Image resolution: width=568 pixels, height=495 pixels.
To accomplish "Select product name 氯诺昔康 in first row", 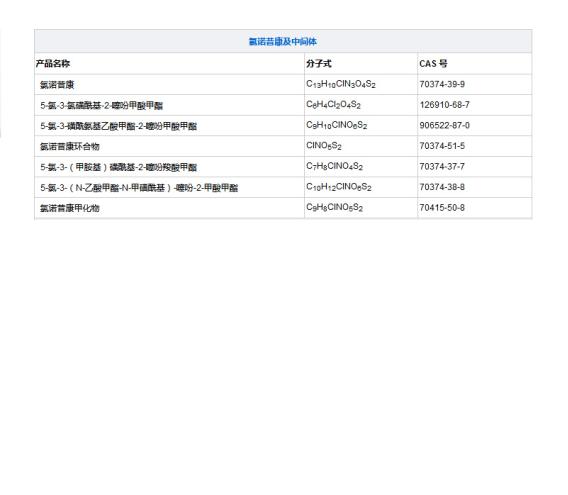I will pyautogui.click(x=57, y=85).
